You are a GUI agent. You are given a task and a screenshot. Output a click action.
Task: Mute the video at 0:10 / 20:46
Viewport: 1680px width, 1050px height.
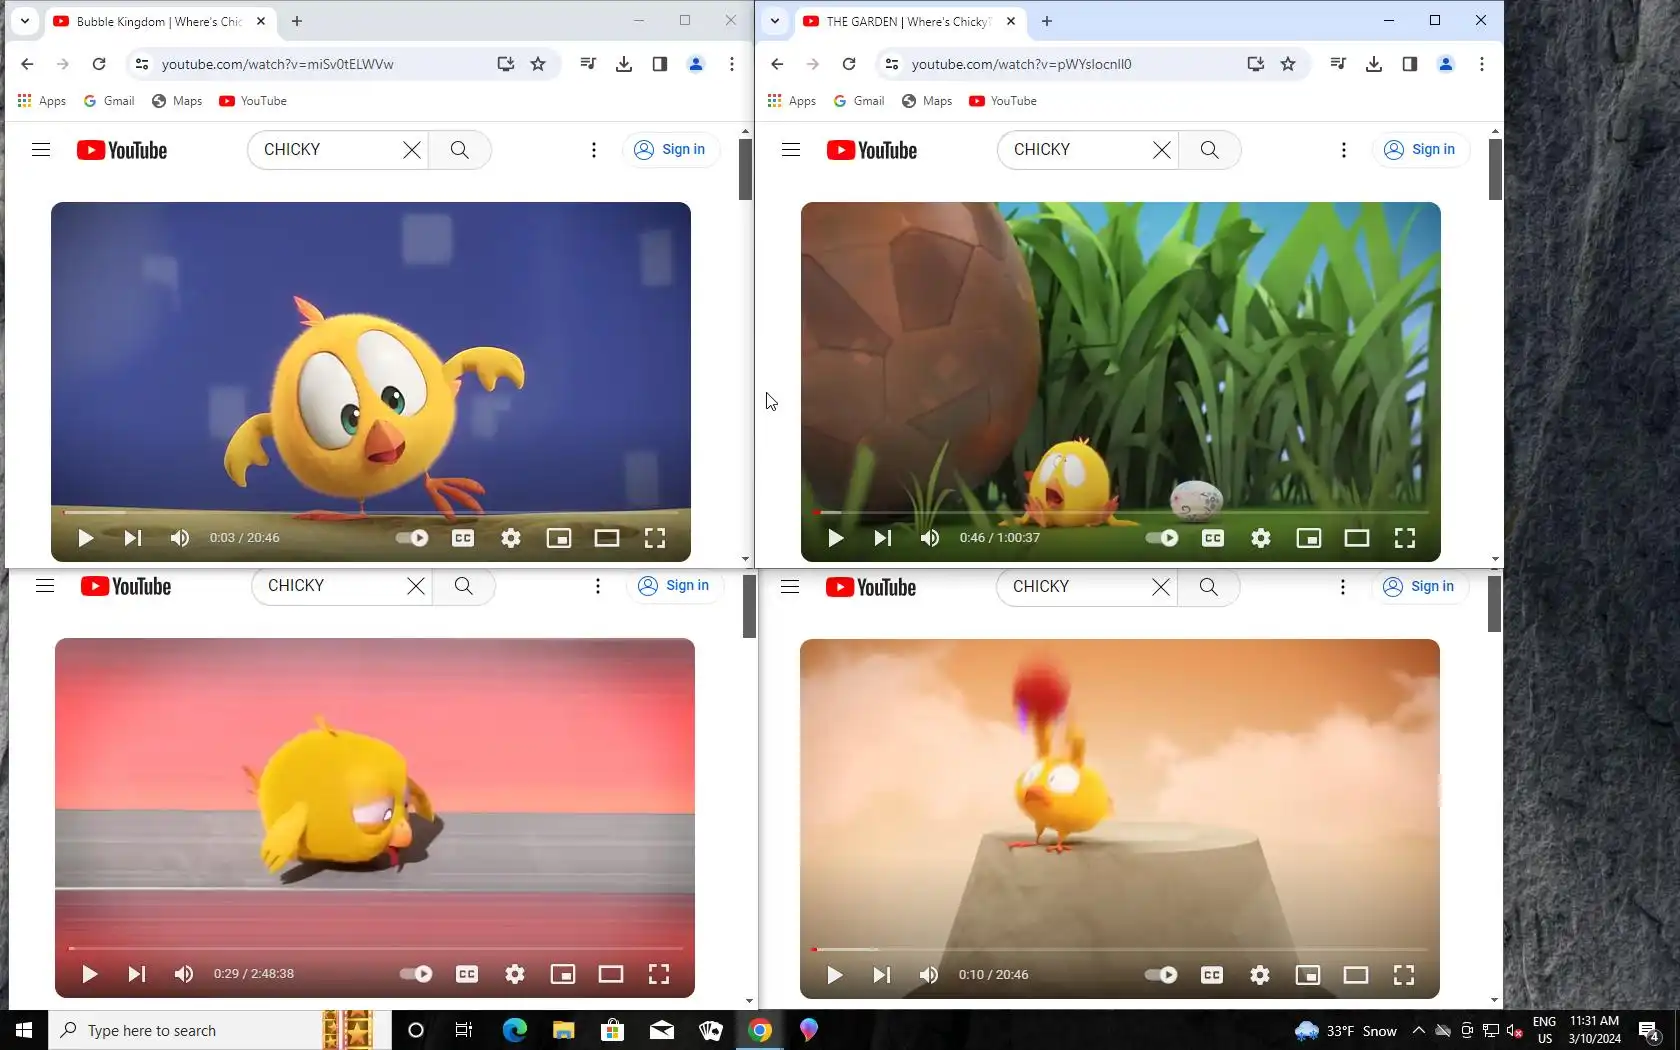929,975
